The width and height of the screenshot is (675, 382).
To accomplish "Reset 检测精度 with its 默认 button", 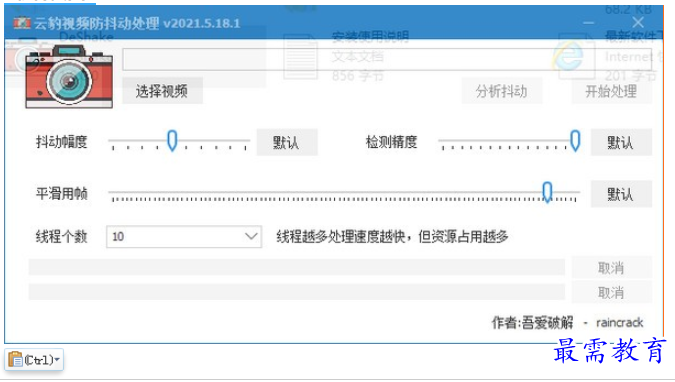I will pyautogui.click(x=621, y=142).
